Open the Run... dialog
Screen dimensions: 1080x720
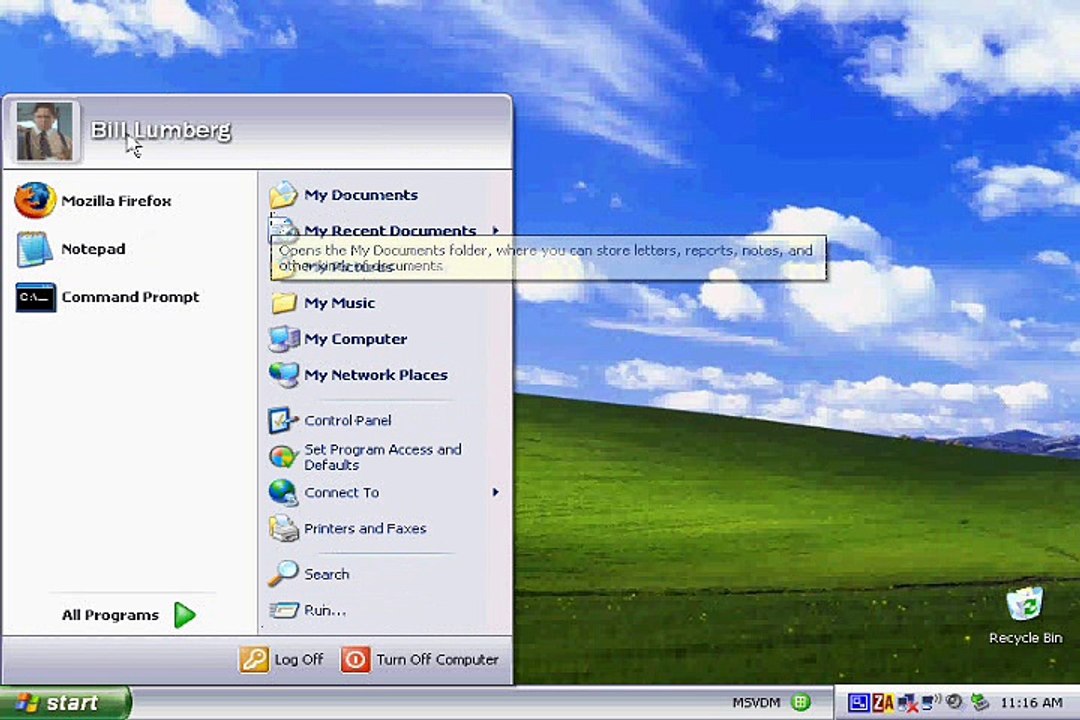click(x=307, y=610)
